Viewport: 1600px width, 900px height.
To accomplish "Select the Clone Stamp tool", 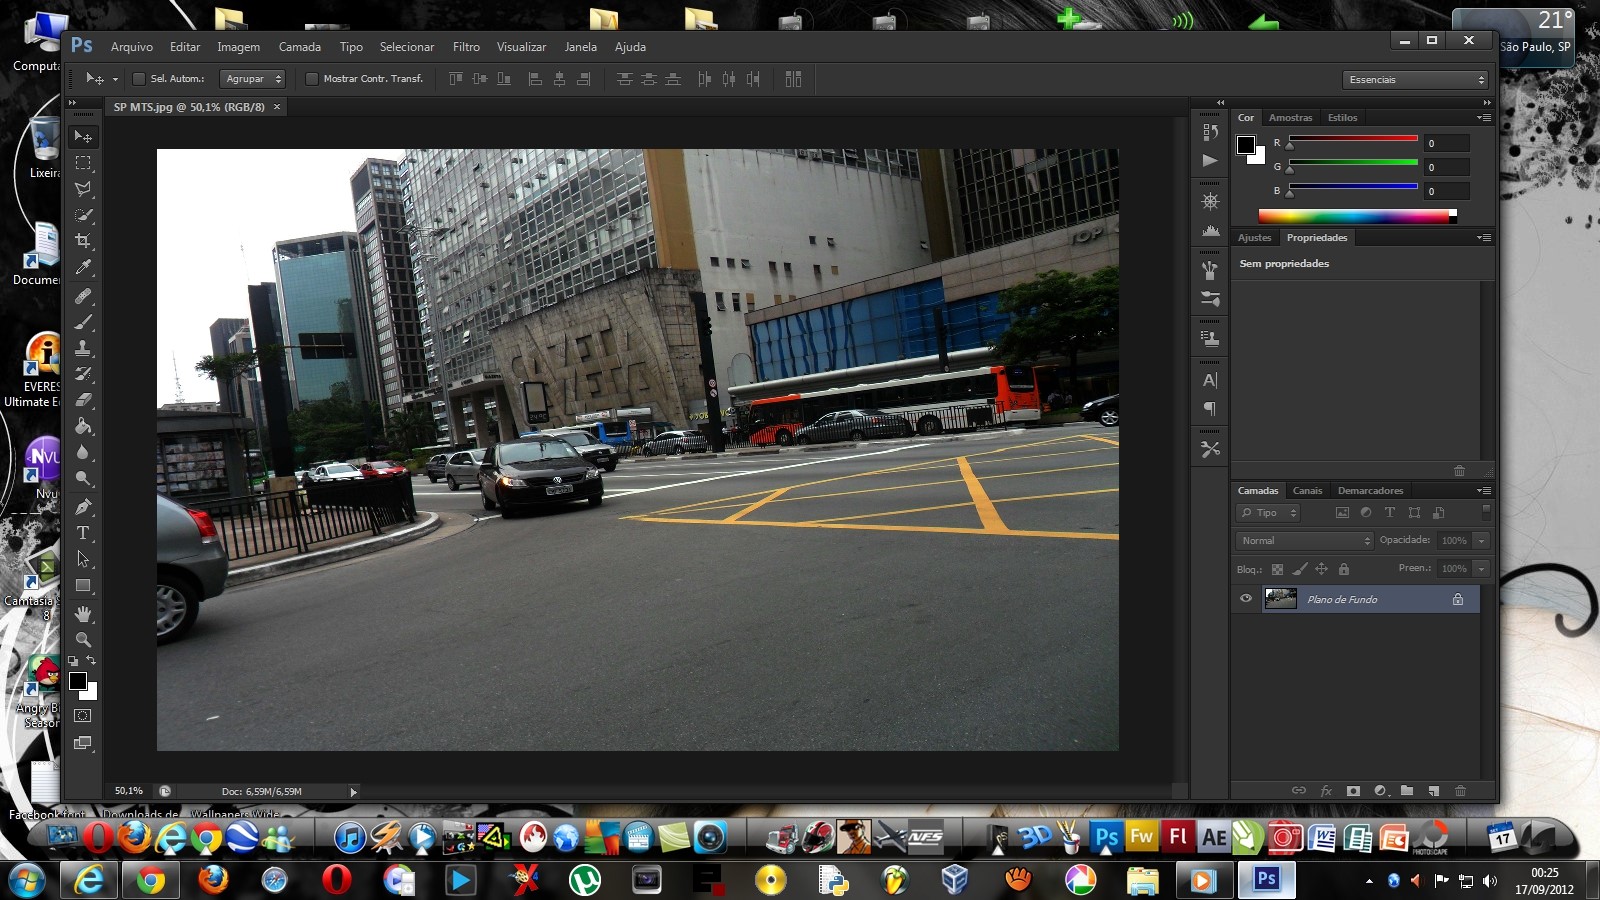I will pyautogui.click(x=83, y=348).
